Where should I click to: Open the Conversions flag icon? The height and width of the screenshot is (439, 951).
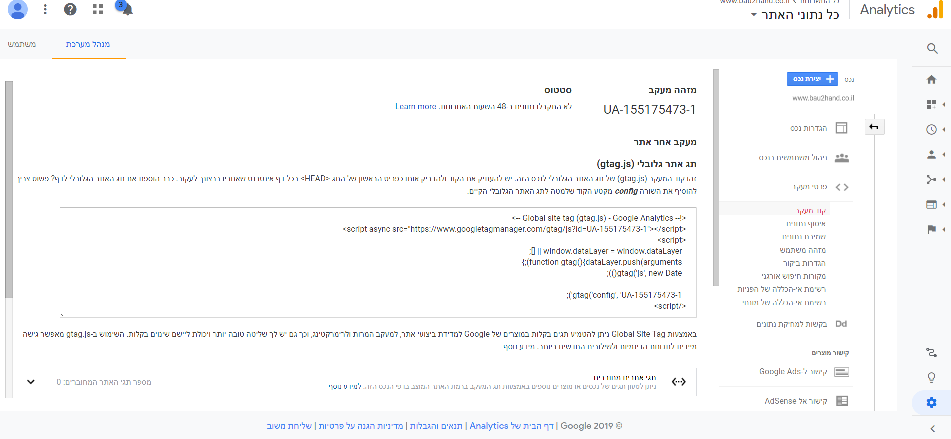(932, 229)
